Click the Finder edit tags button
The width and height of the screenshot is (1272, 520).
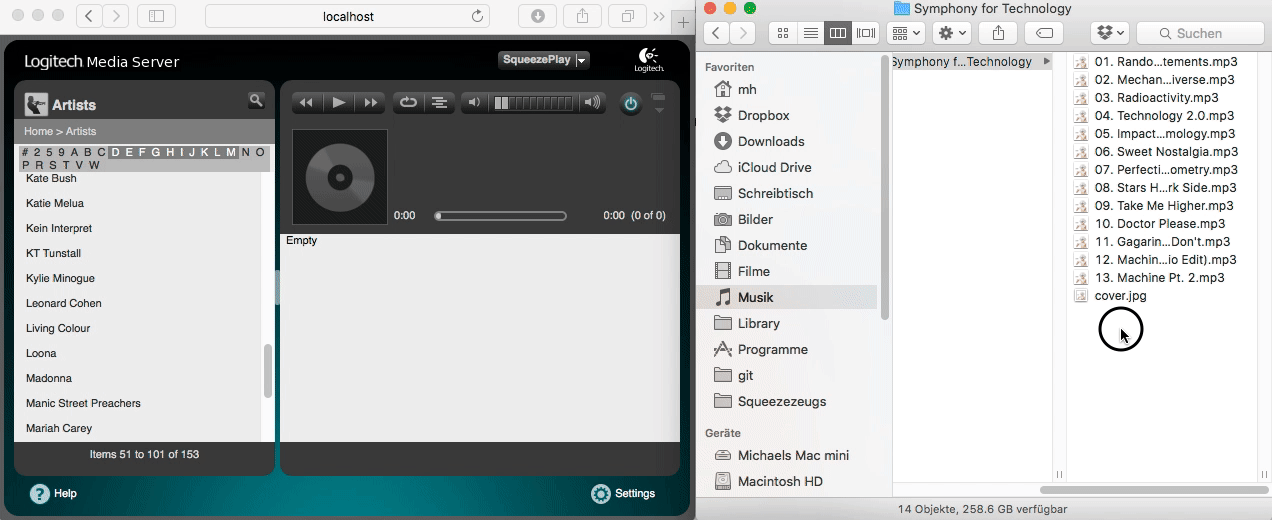pos(1044,33)
